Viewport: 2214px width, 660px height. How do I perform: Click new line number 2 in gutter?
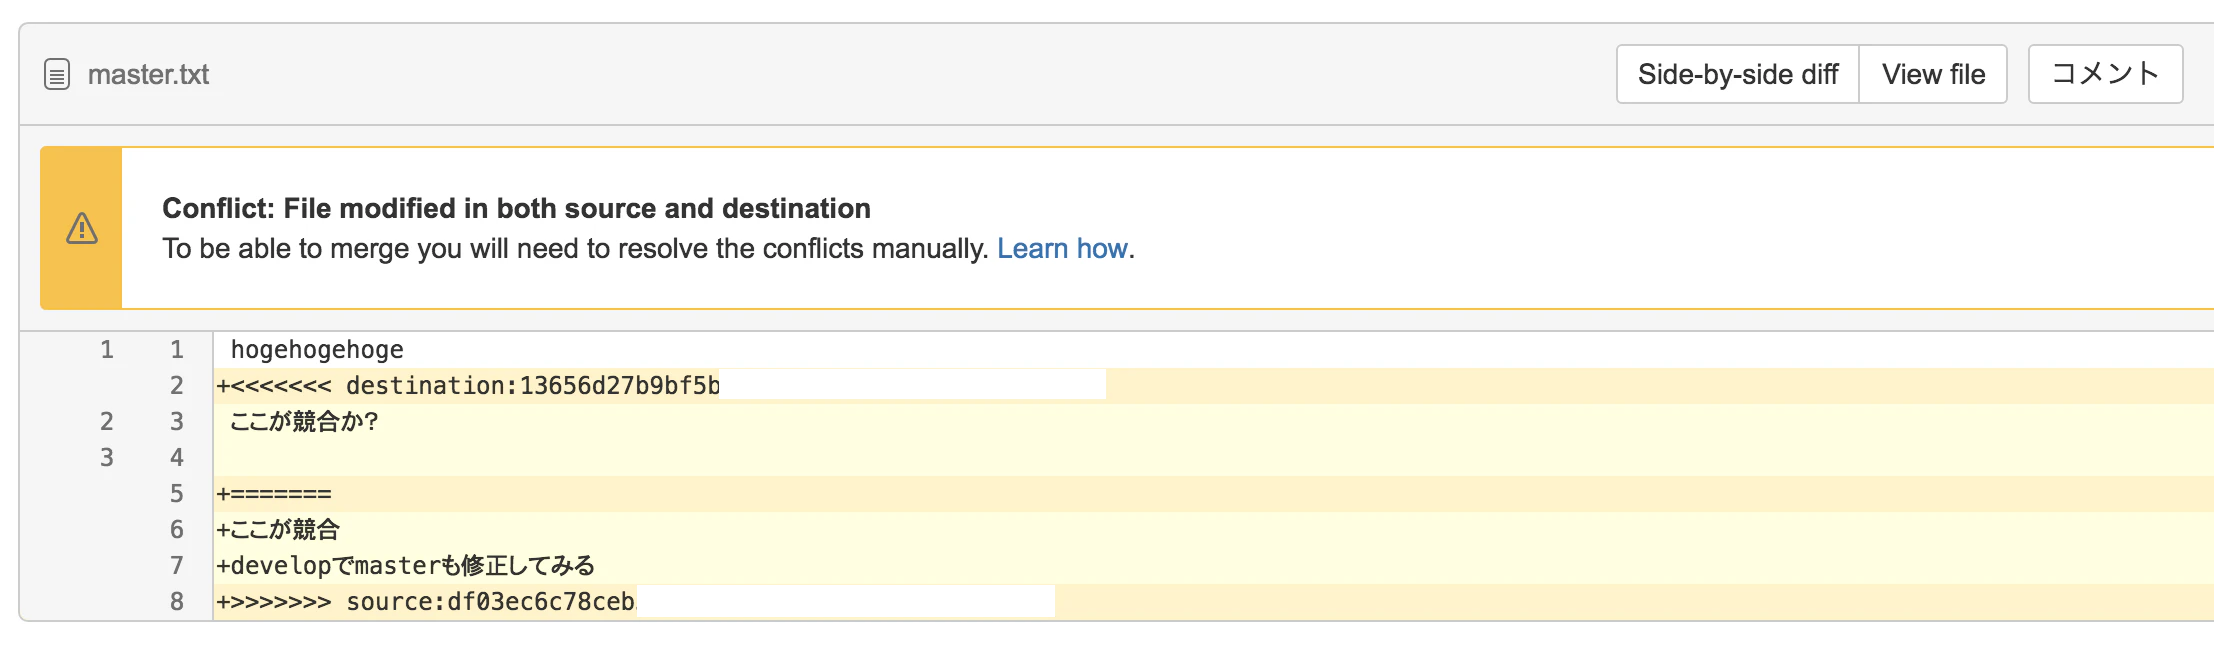coord(177,386)
